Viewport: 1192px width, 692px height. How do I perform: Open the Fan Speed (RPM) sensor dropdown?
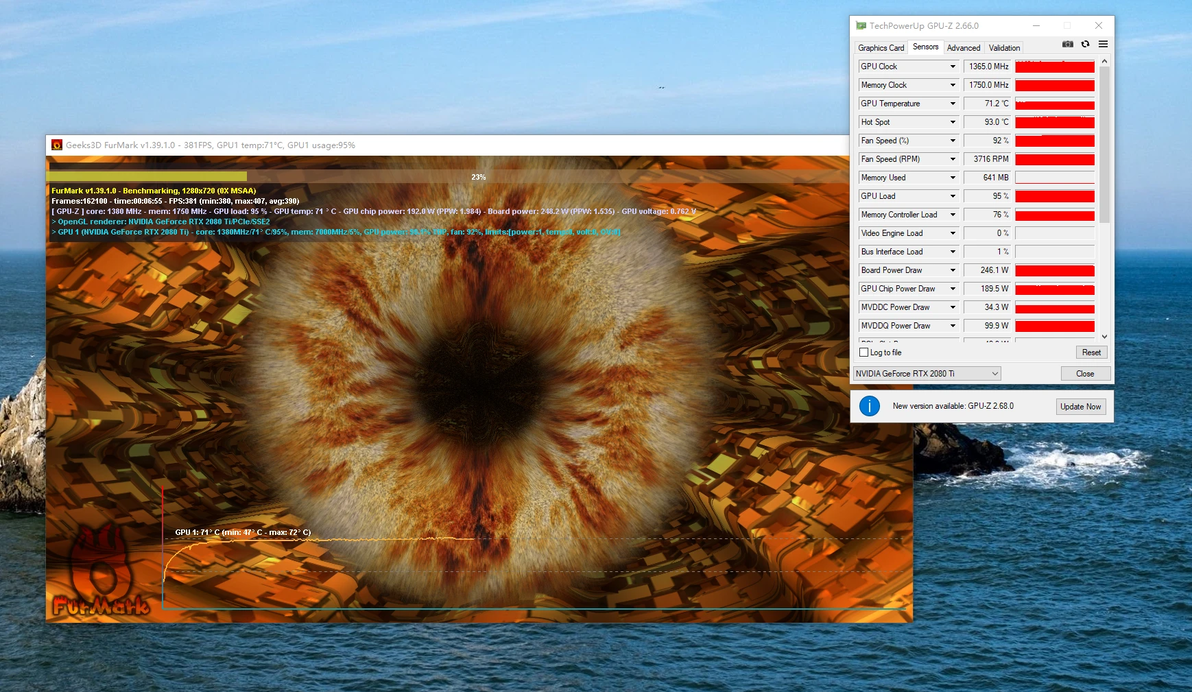point(953,159)
